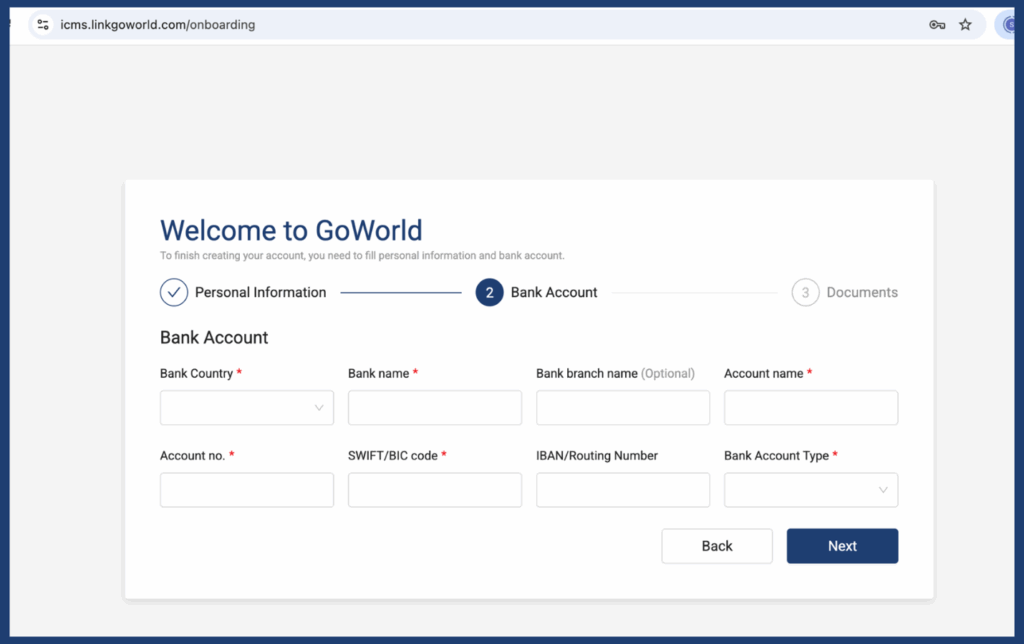Click the profile avatar icon in browser toolbar

(1008, 25)
